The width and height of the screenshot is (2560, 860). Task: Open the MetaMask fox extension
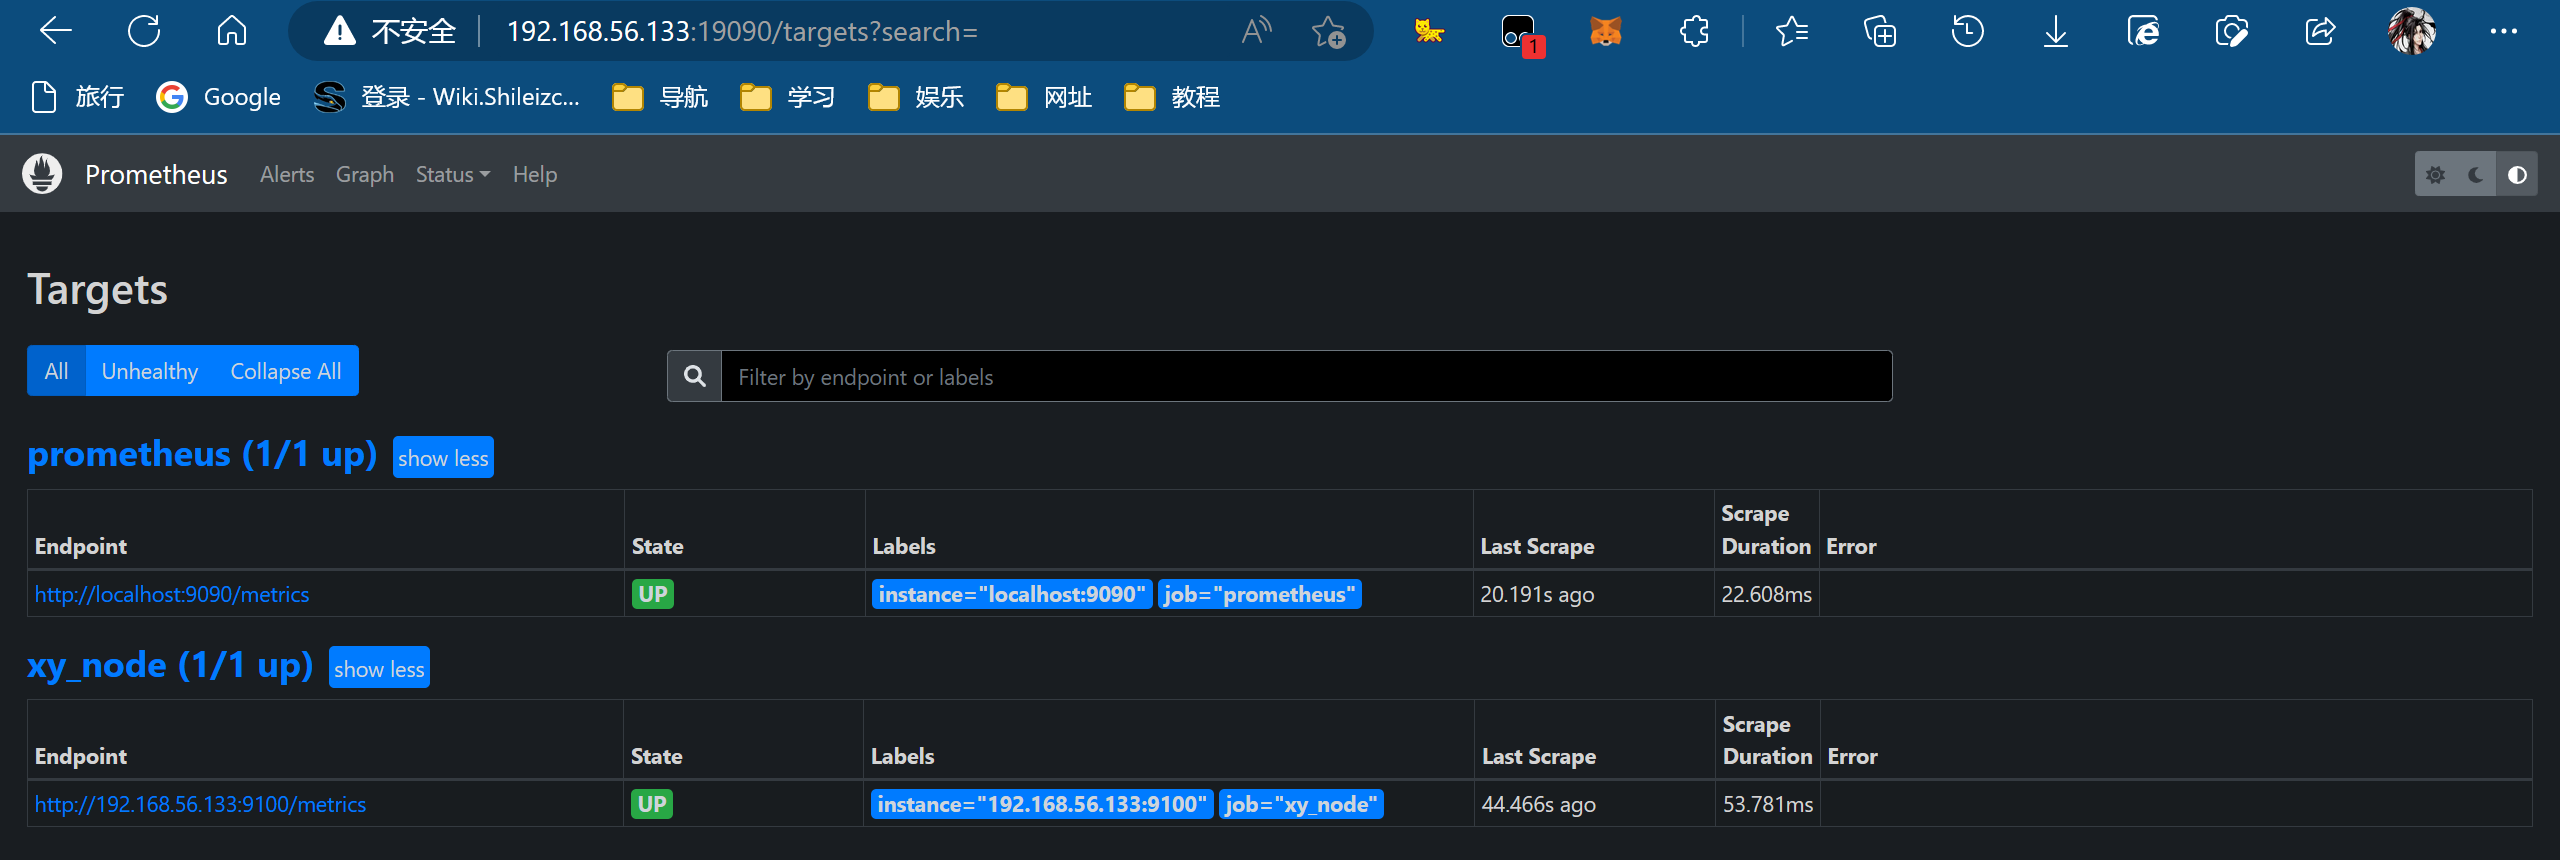(1605, 32)
